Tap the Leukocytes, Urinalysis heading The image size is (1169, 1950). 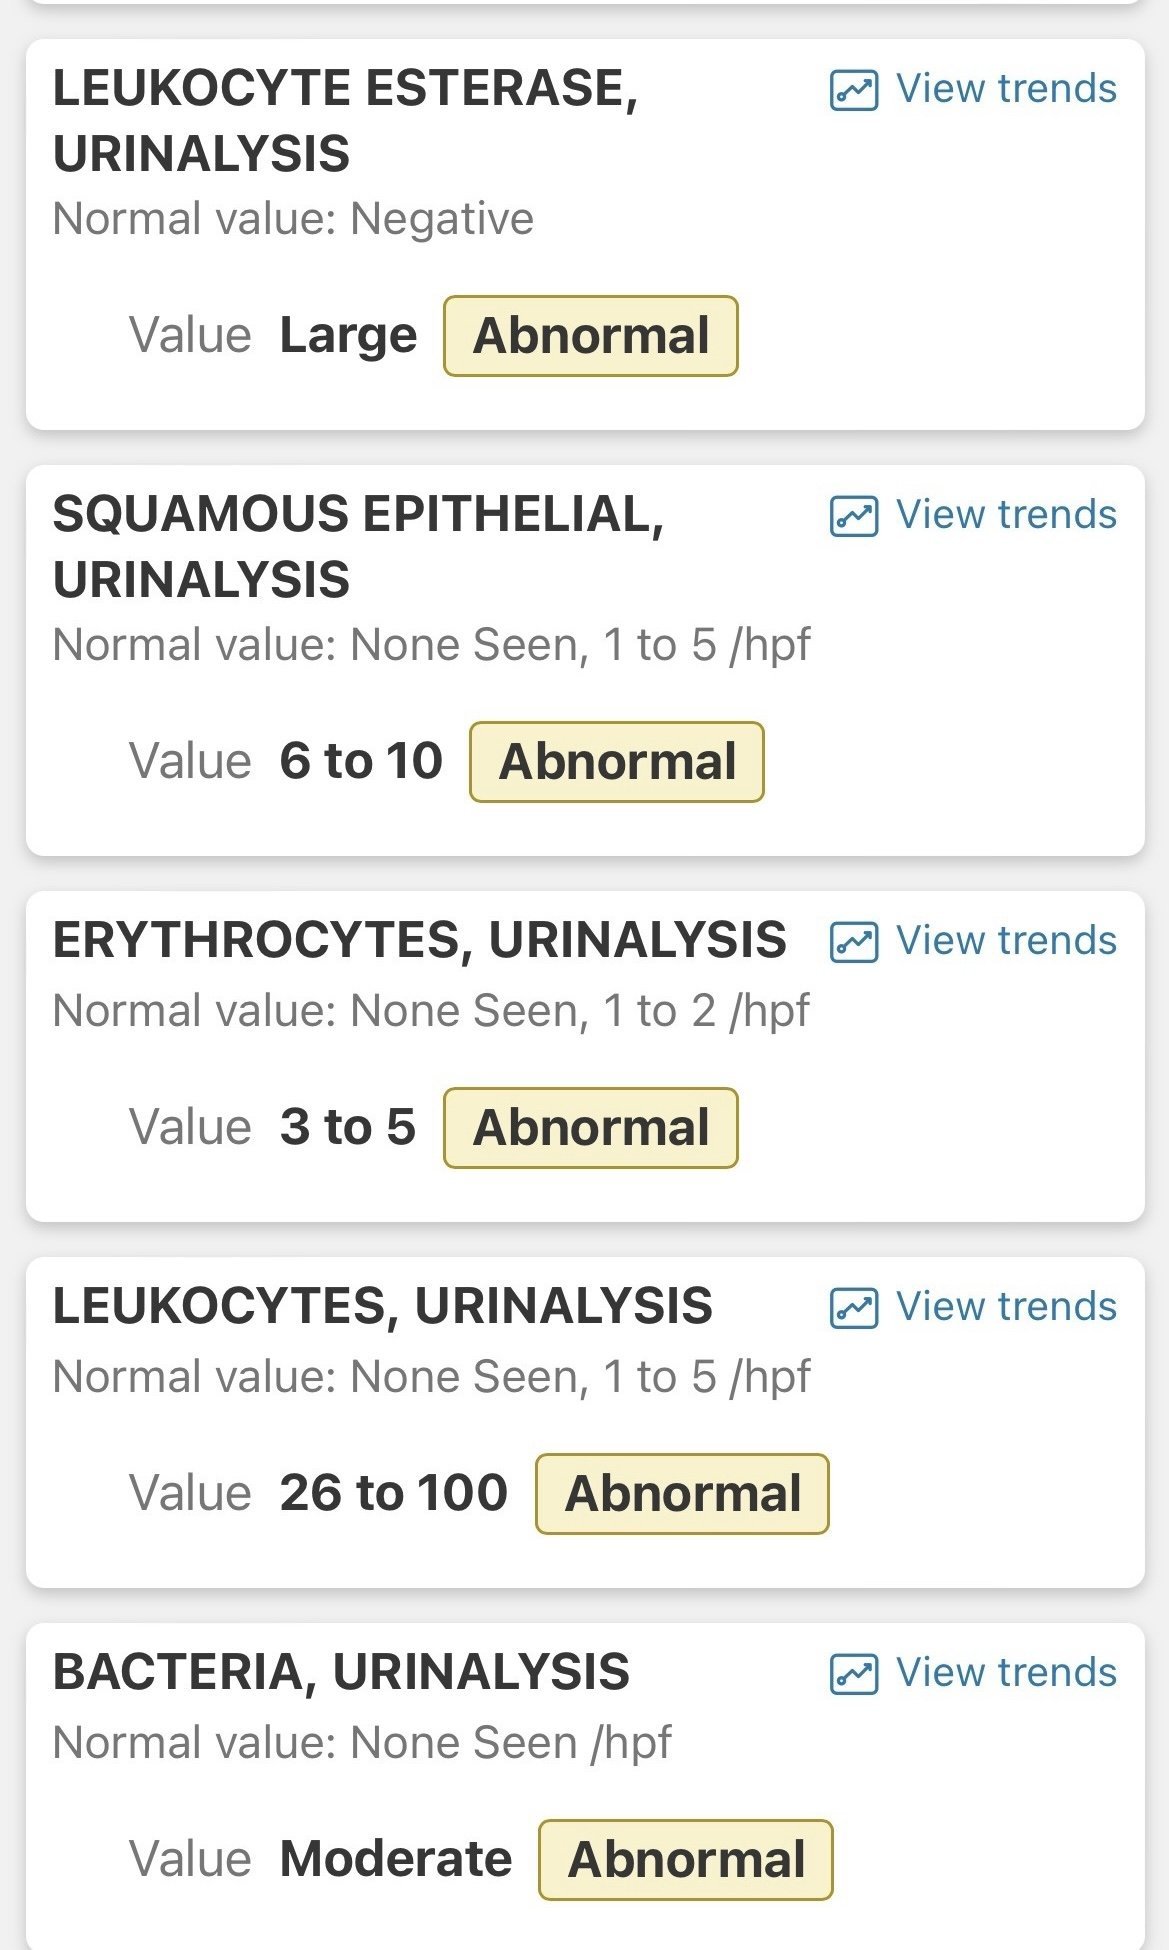382,1307
